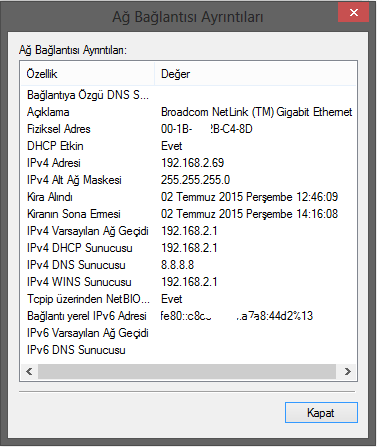Viewport: 377px width, 447px height.
Task: Select the IPv4 Alt Ağ Maskesi row
Action: pyautogui.click(x=189, y=180)
